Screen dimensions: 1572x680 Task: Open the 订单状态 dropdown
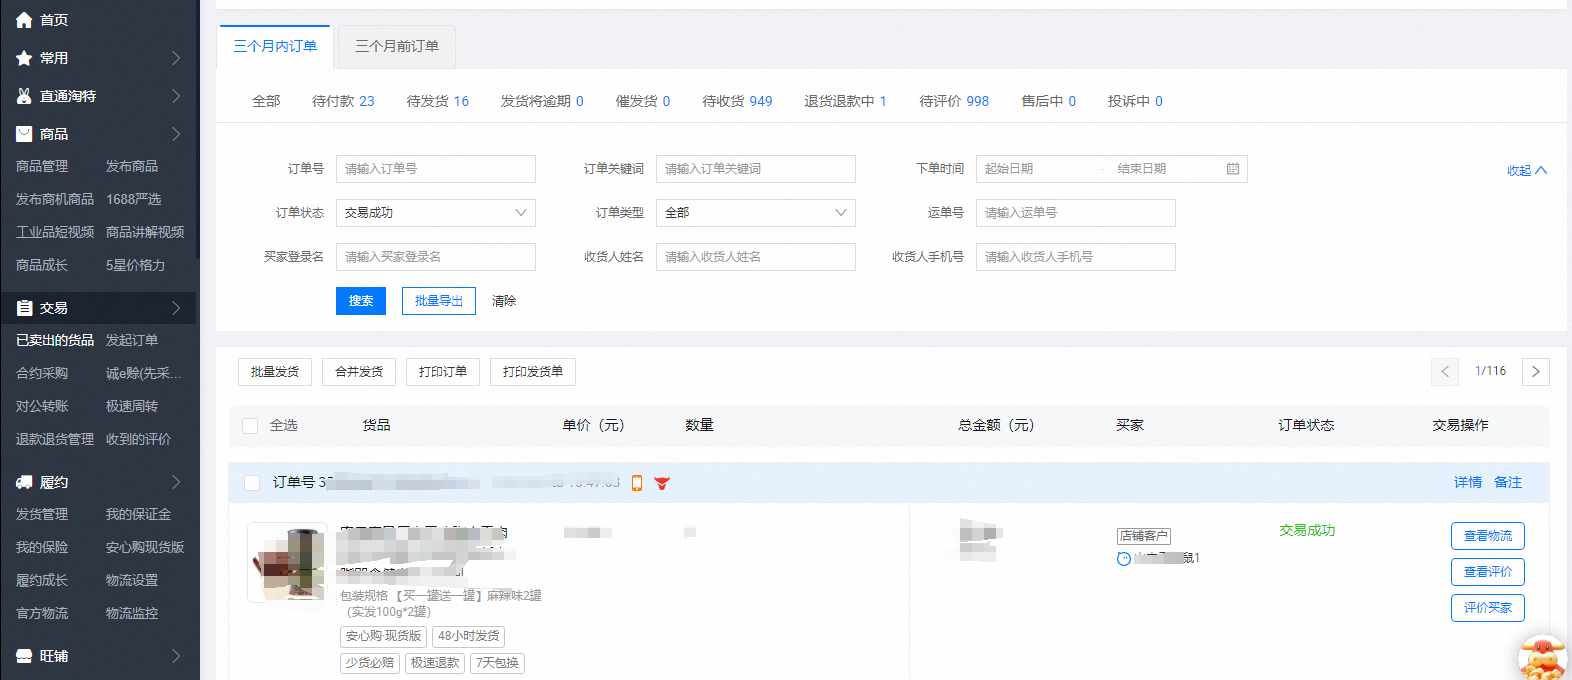click(435, 213)
